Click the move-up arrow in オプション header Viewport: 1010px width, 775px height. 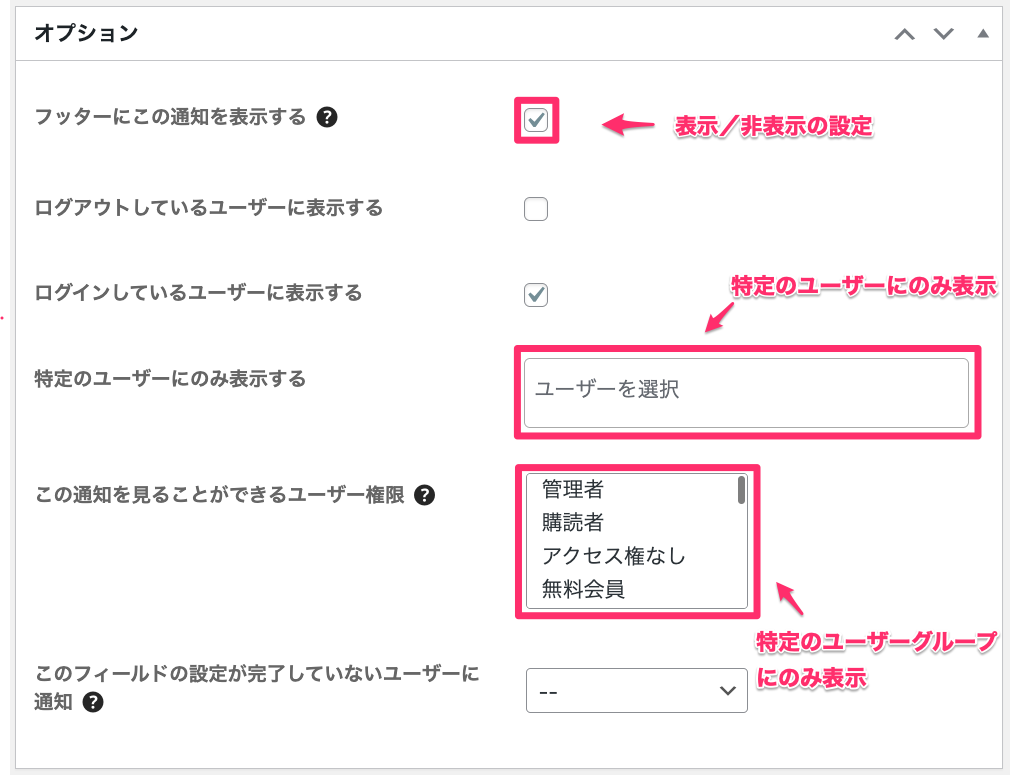coord(904,34)
